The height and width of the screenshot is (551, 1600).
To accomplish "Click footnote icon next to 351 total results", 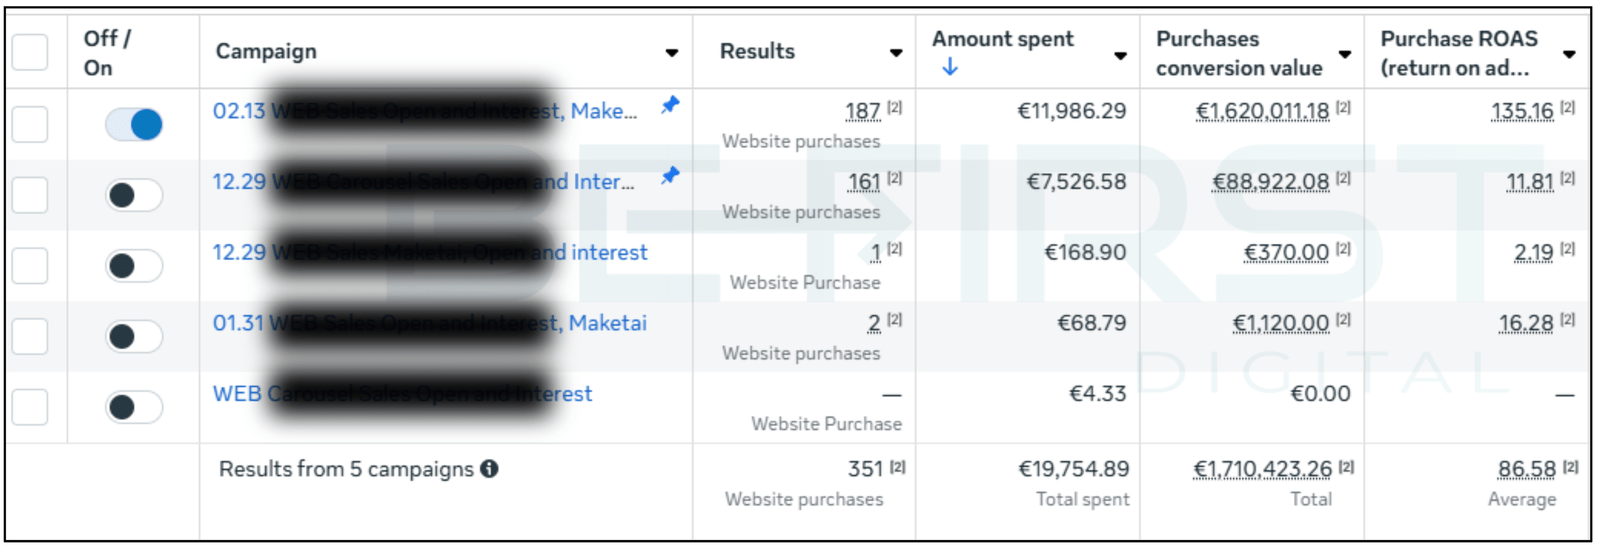I will pos(898,466).
